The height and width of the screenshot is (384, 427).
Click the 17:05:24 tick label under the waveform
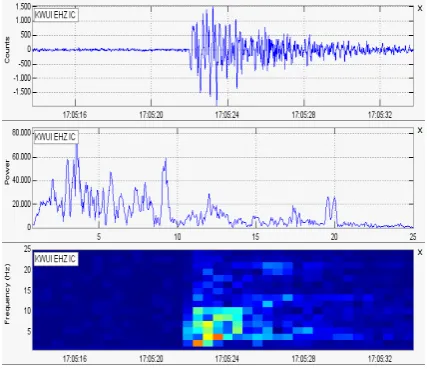[227, 115]
